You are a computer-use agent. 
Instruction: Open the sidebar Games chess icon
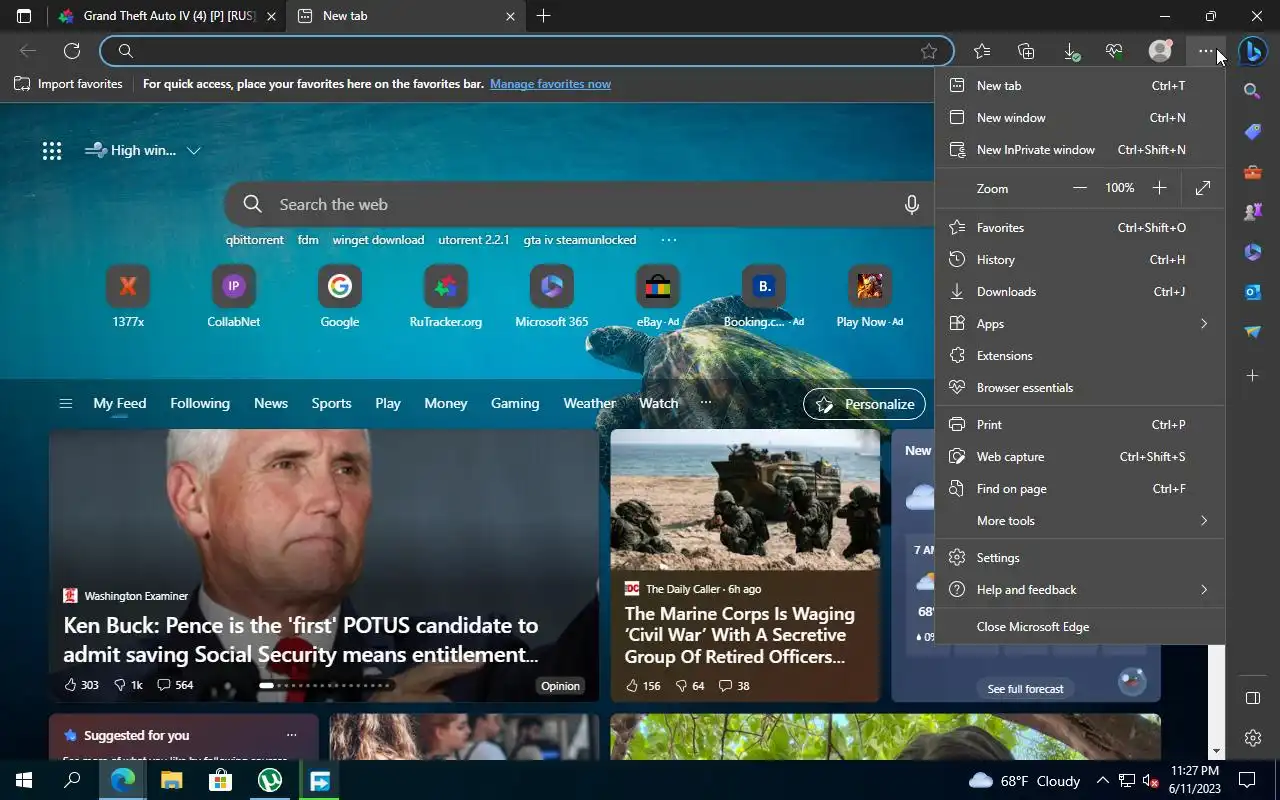click(1252, 212)
